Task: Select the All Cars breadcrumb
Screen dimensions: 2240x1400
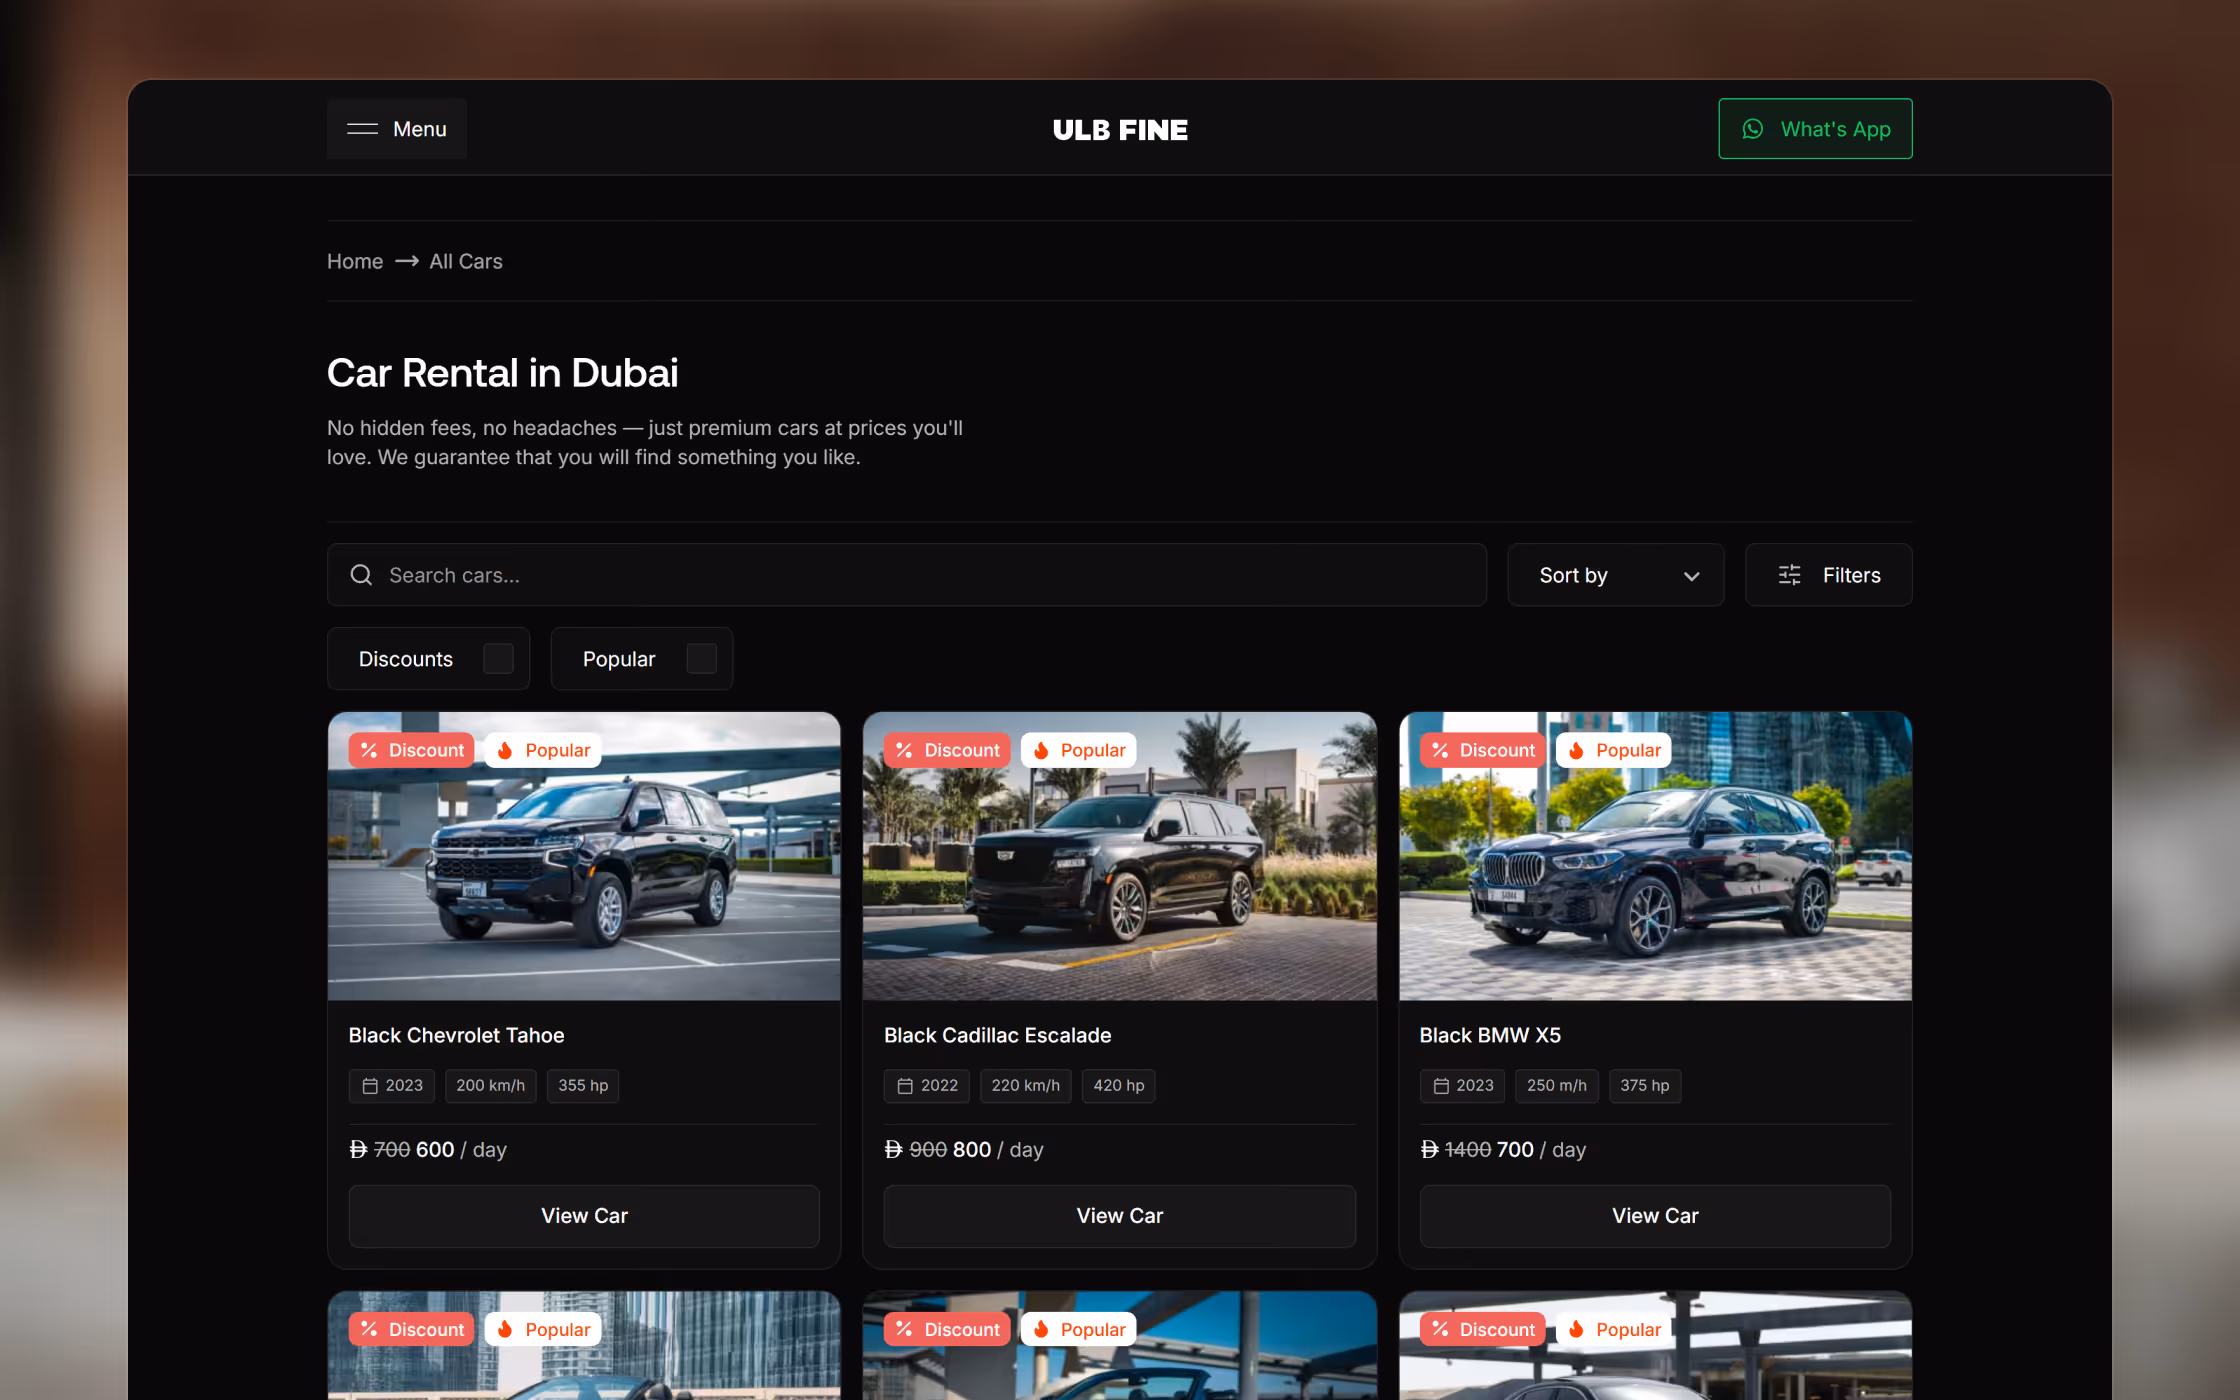Action: [466, 261]
